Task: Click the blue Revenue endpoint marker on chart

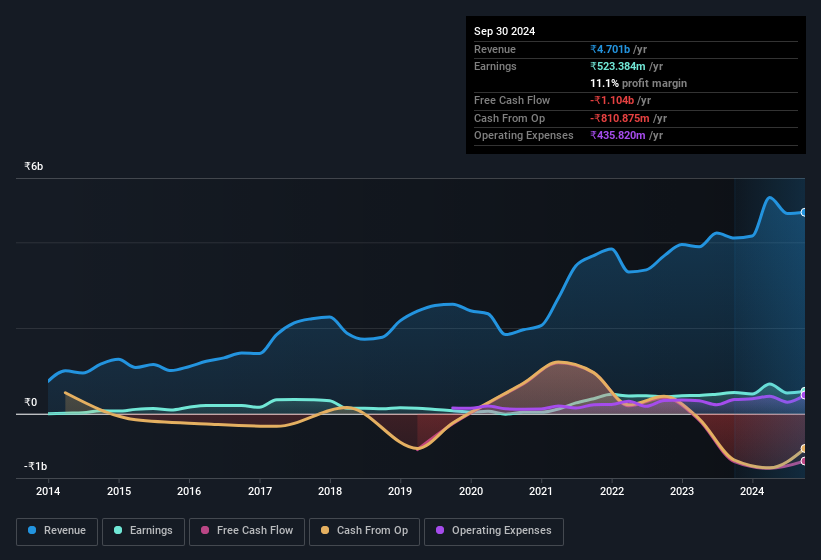Action: pos(804,212)
